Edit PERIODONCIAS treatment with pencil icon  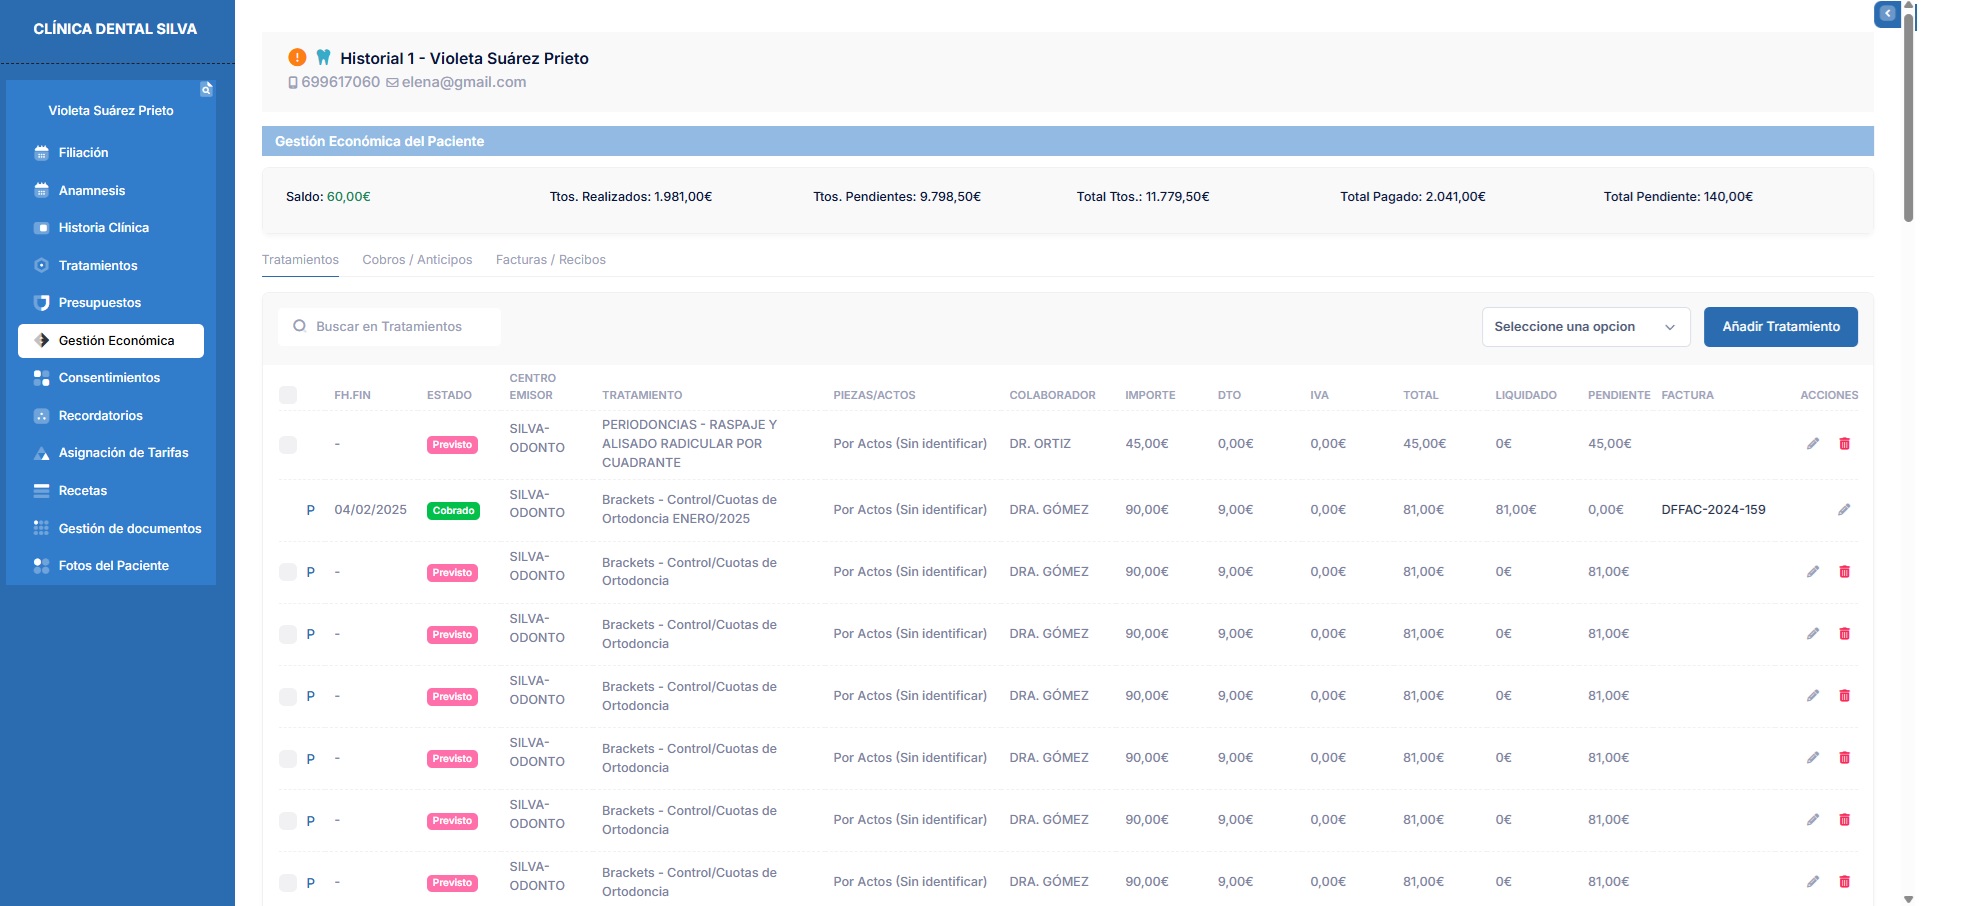[x=1812, y=444]
